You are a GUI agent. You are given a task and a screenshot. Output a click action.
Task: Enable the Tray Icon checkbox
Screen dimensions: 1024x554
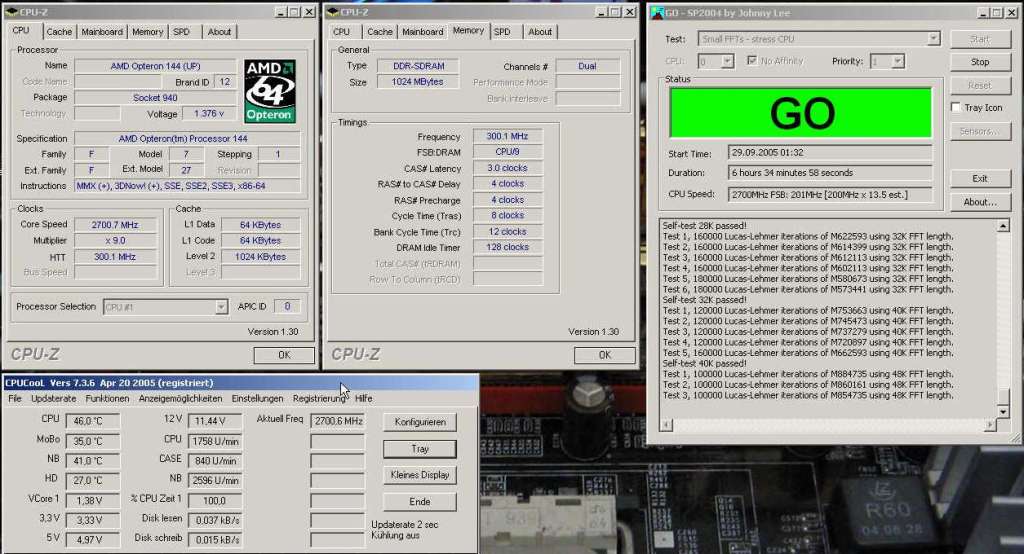pos(955,107)
